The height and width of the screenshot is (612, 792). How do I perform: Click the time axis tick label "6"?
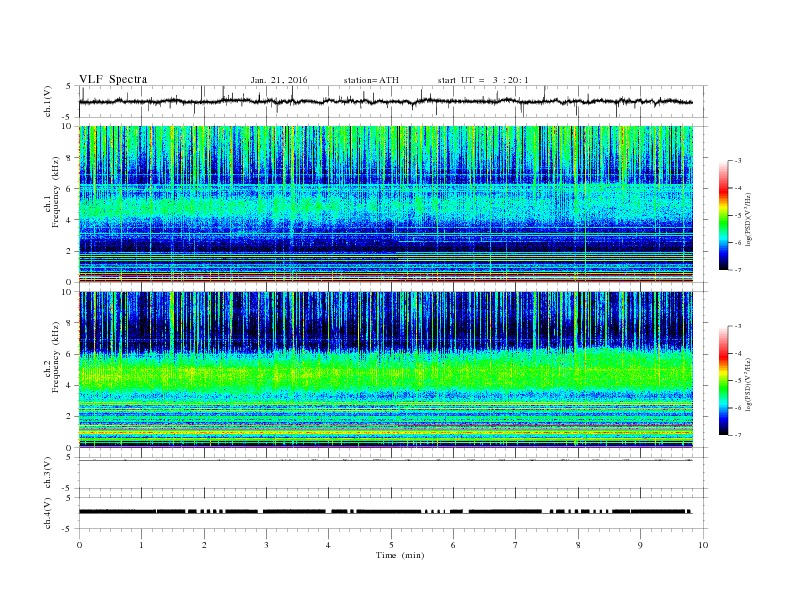point(453,545)
